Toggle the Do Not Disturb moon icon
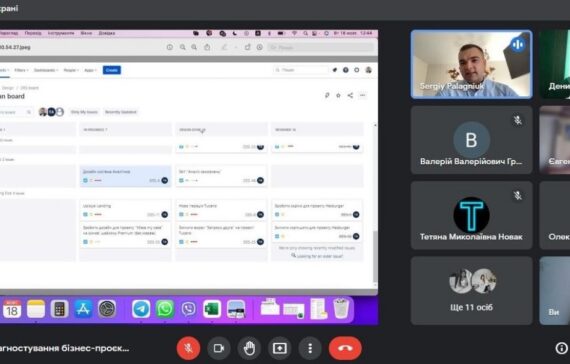The width and height of the screenshot is (570, 364). point(235,33)
